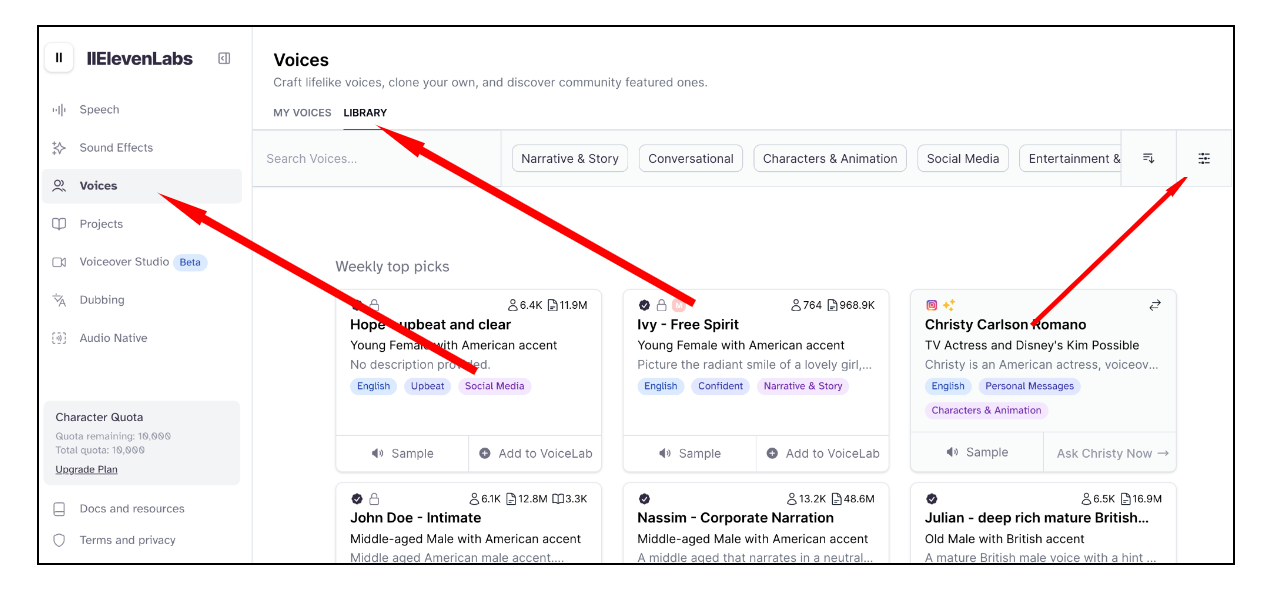Click the English tag on Hope card
Screen dimensions: 1280x602
coord(374,386)
